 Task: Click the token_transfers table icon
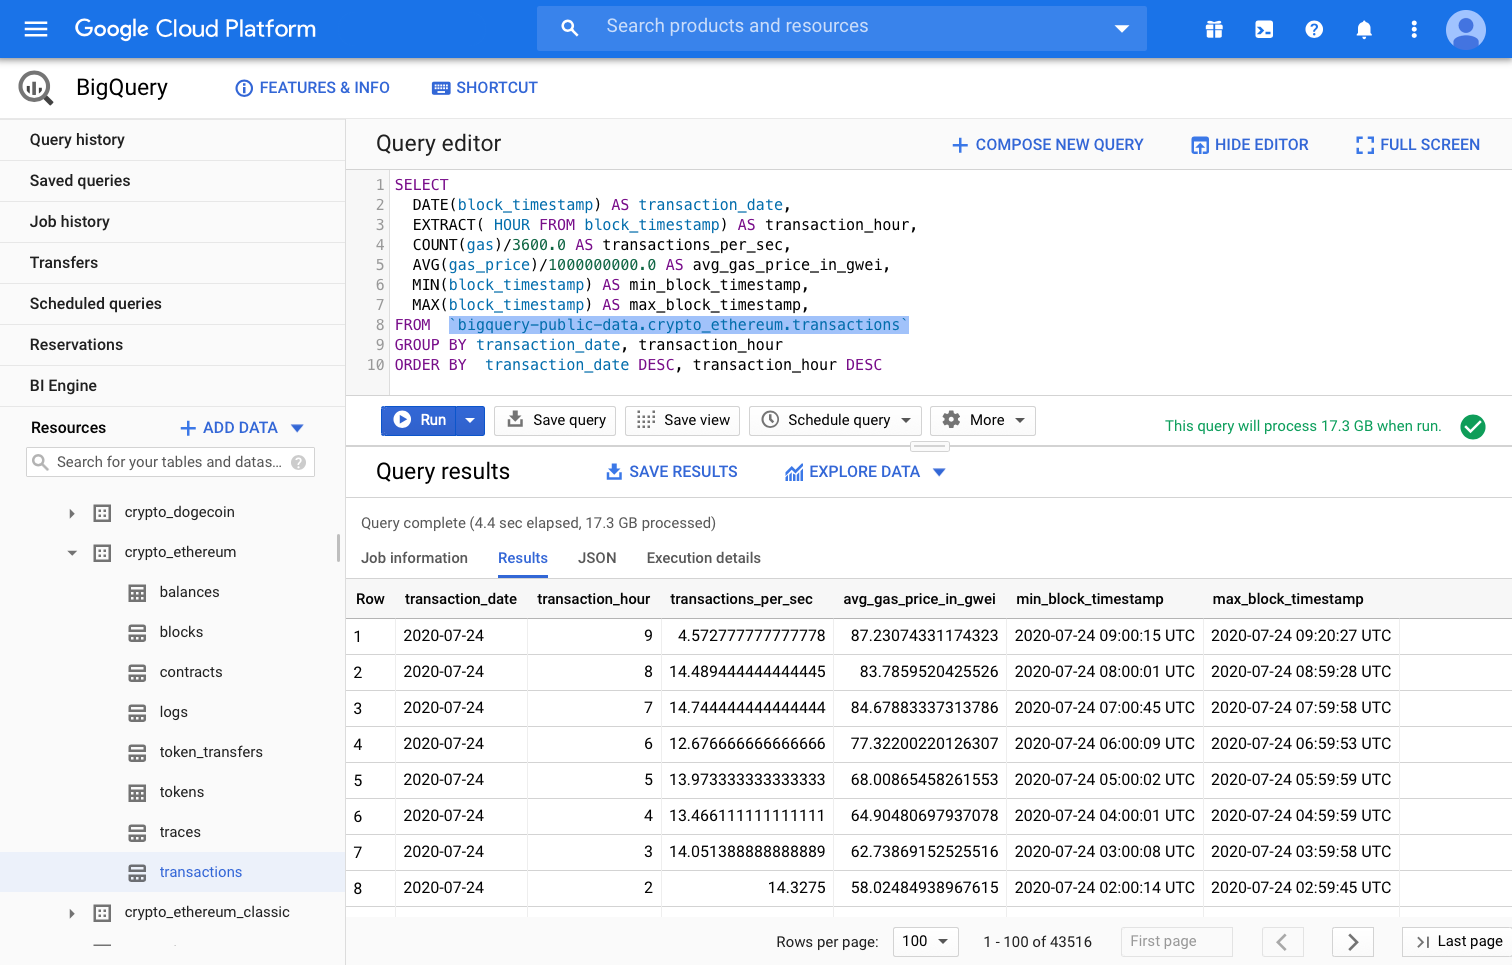pos(137,753)
